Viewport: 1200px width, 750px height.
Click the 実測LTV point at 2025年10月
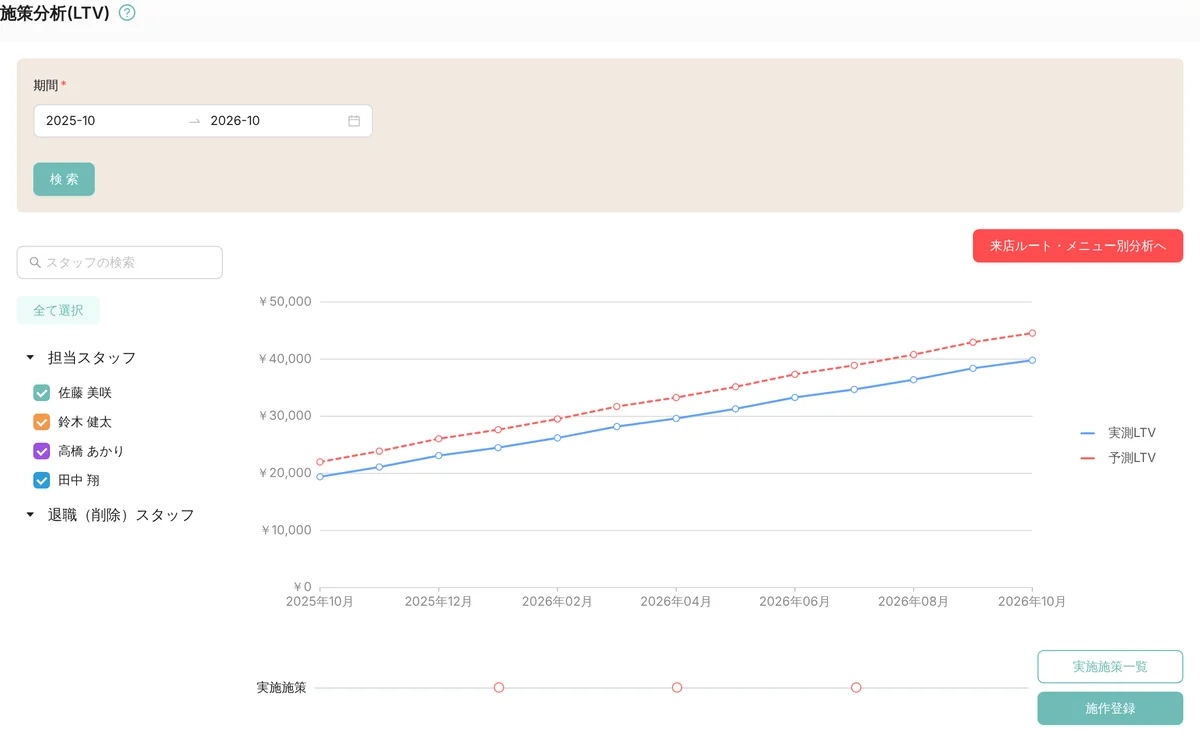pyautogui.click(x=320, y=477)
